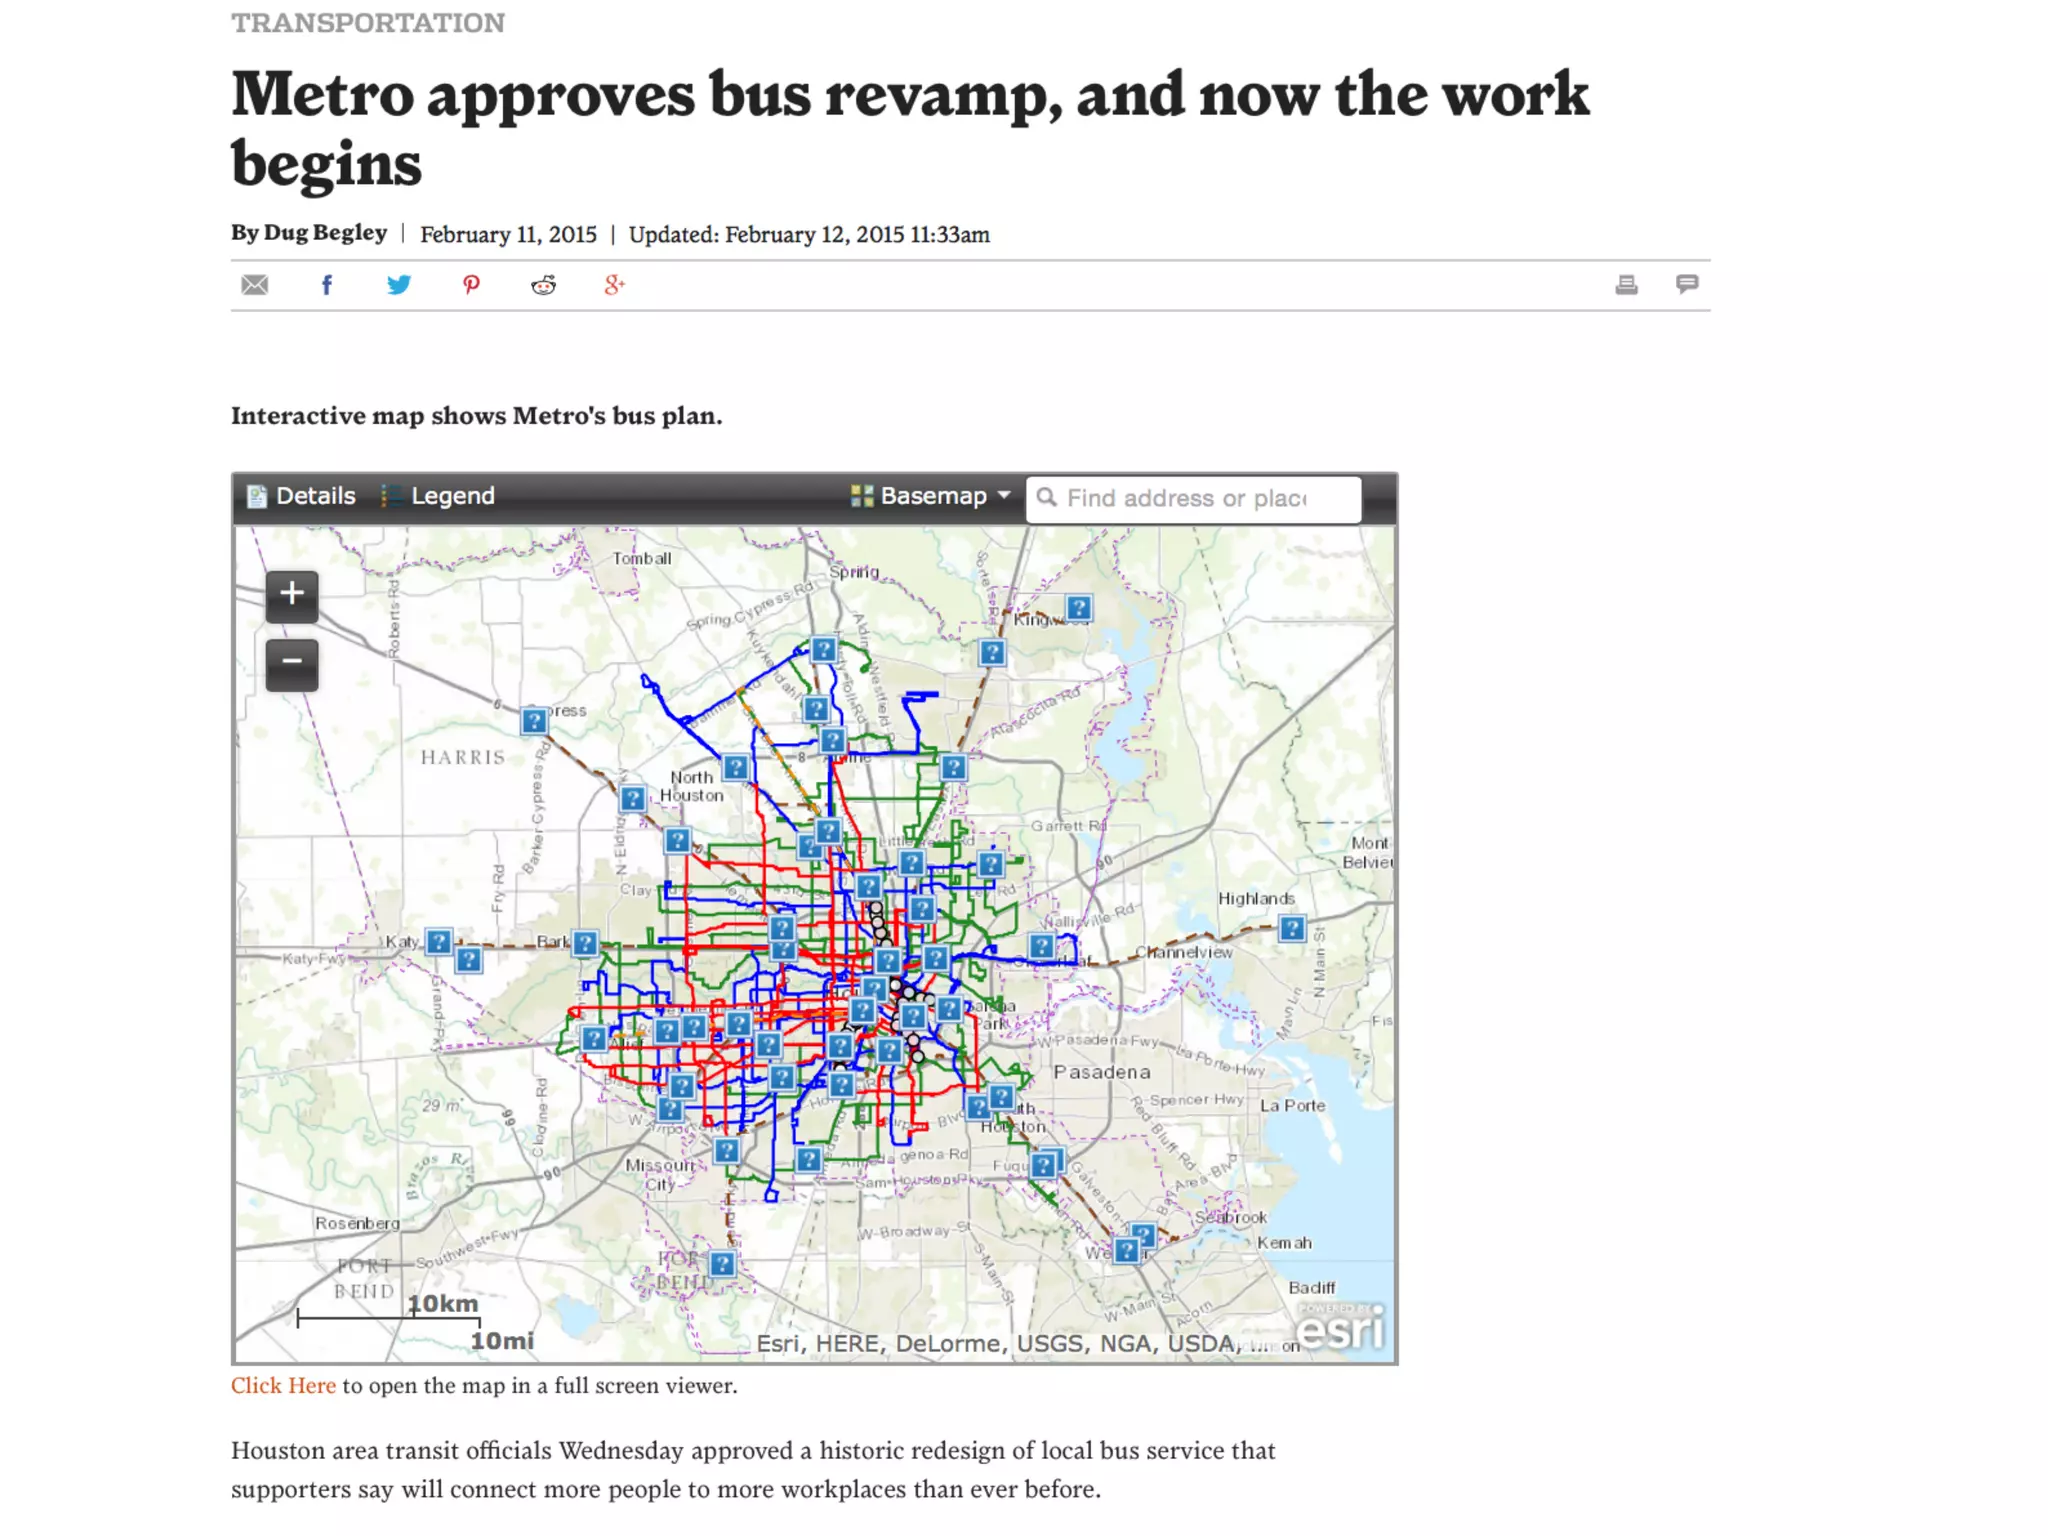
Task: Share the article on Google Plus
Action: tap(614, 285)
